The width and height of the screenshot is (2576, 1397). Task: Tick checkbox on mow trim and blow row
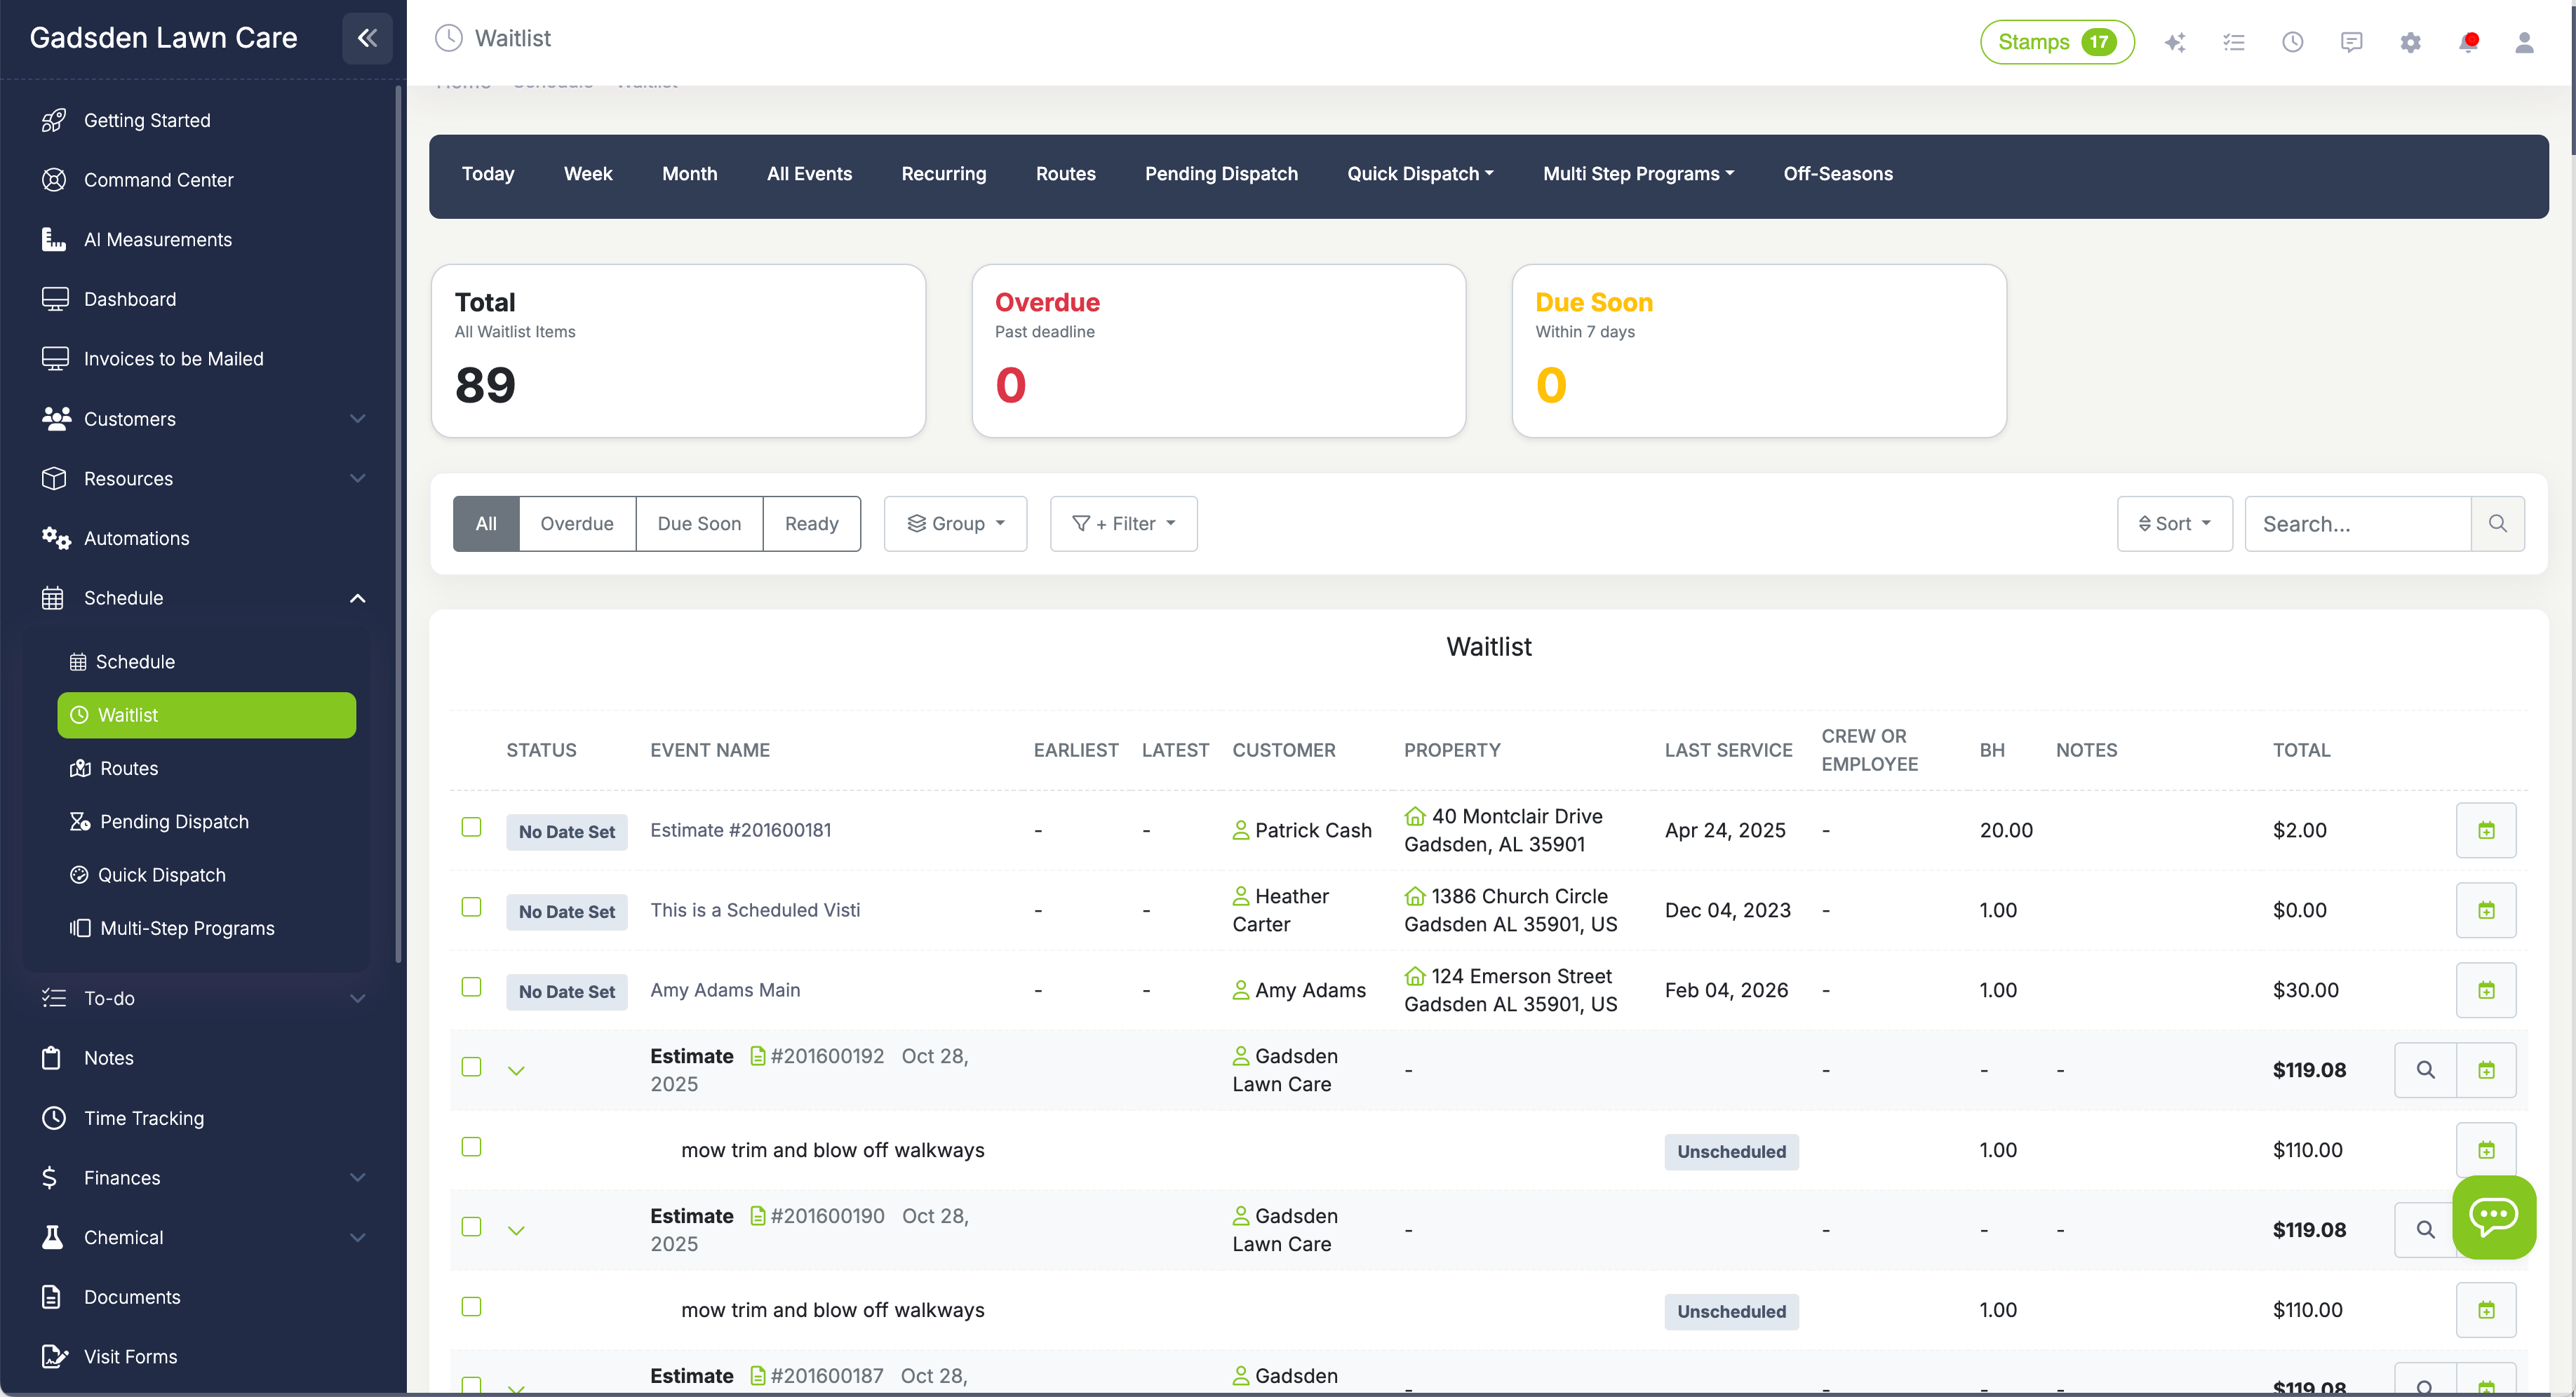(x=471, y=1146)
